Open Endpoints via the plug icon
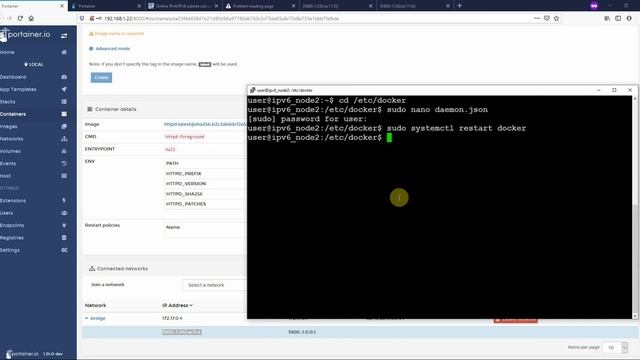This screenshot has height=360, width=640. [64, 225]
